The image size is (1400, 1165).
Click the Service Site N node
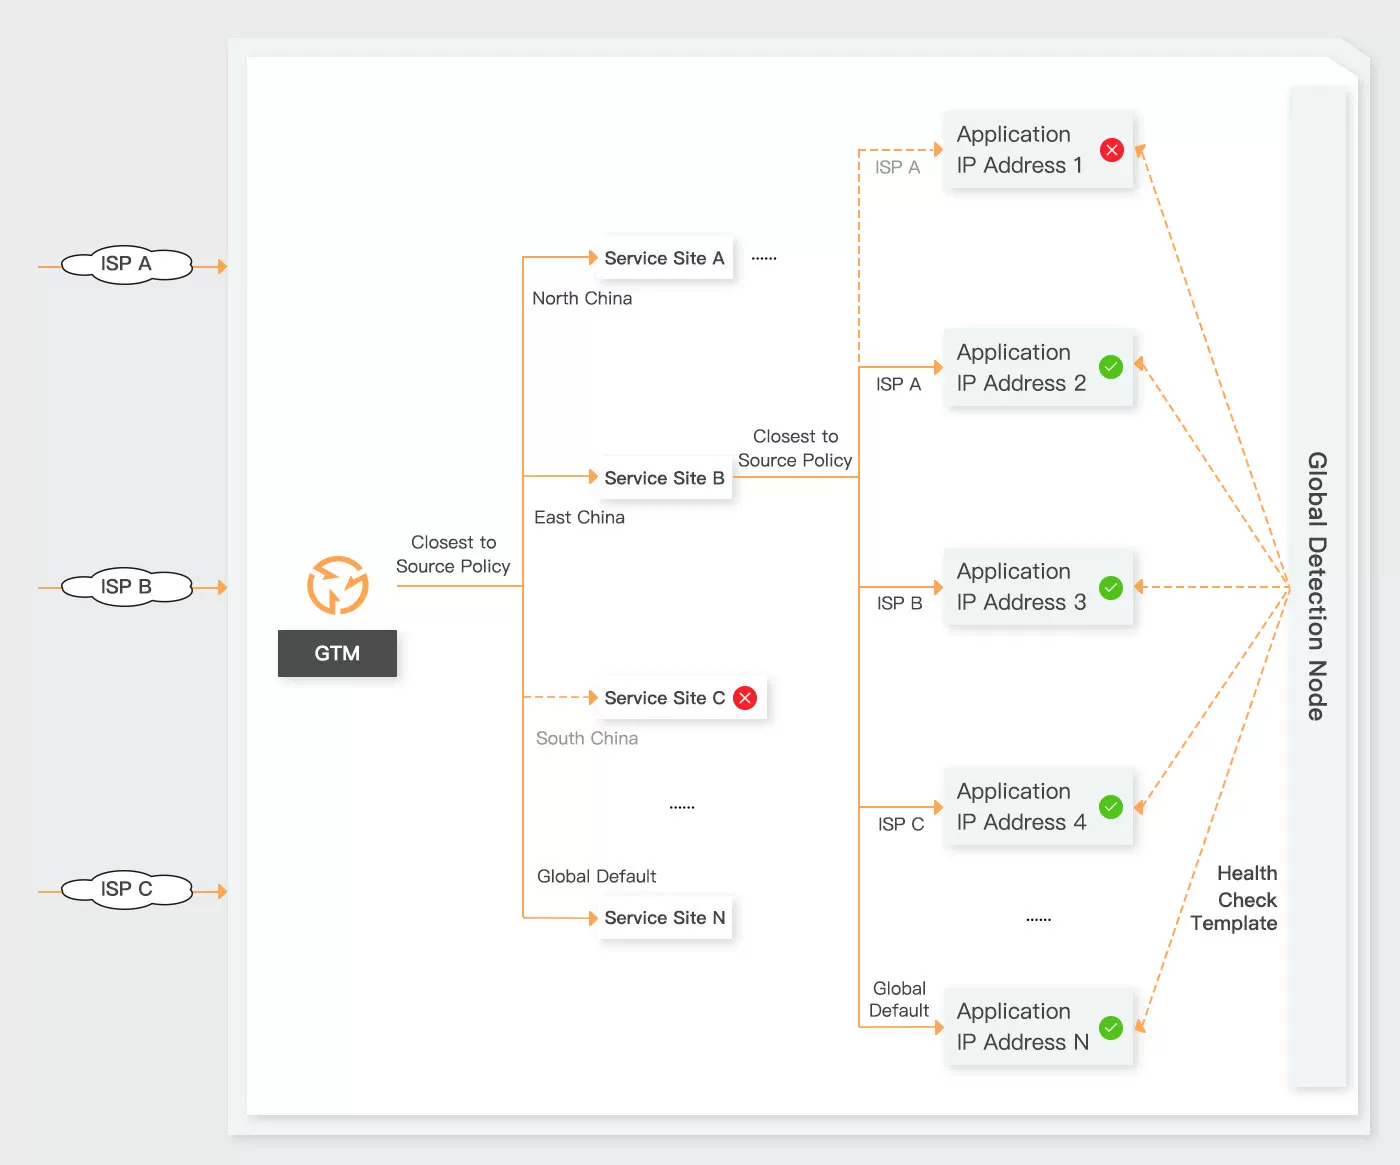tap(664, 918)
